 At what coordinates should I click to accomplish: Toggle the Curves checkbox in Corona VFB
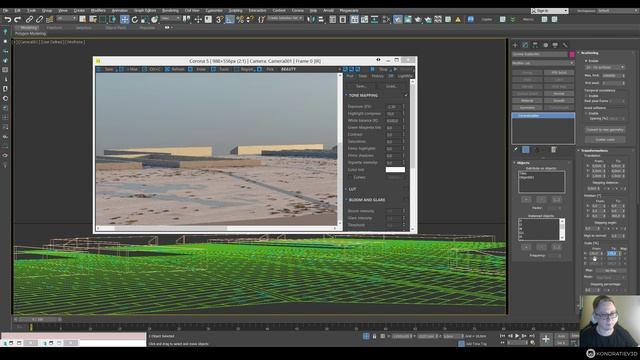[351, 178]
